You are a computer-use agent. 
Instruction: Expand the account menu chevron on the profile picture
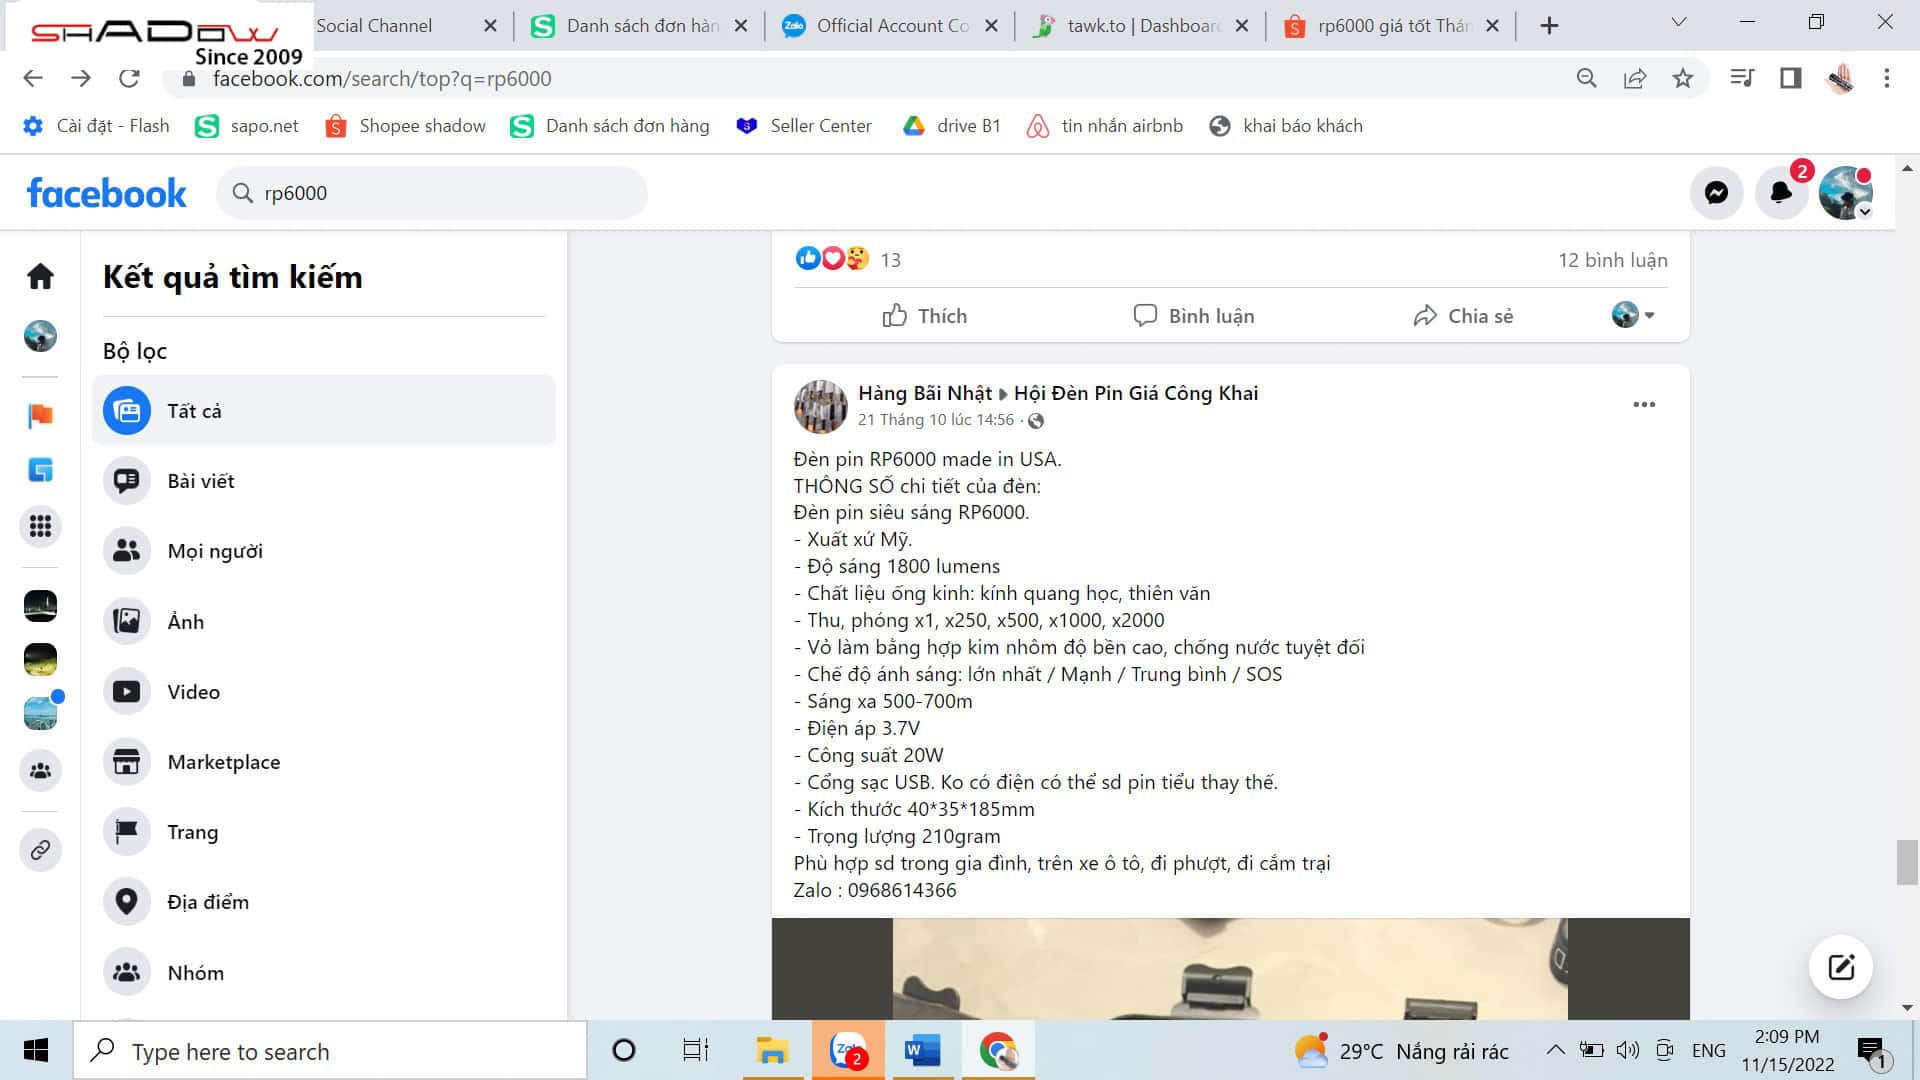(x=1863, y=212)
